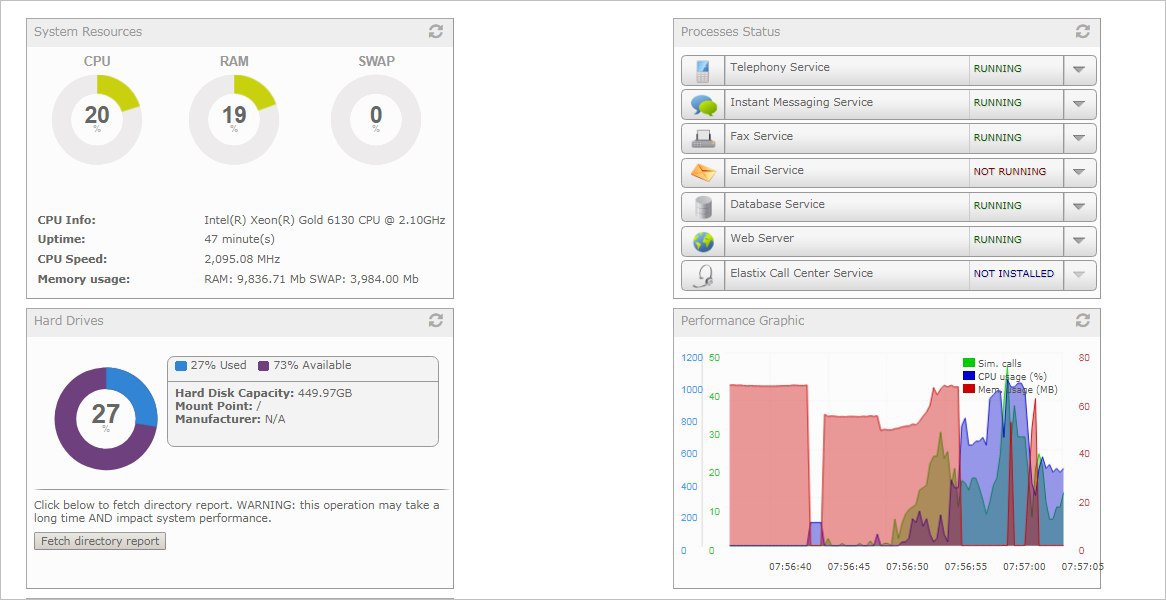Click the Web Server label
1166x600 pixels.
[x=761, y=238]
